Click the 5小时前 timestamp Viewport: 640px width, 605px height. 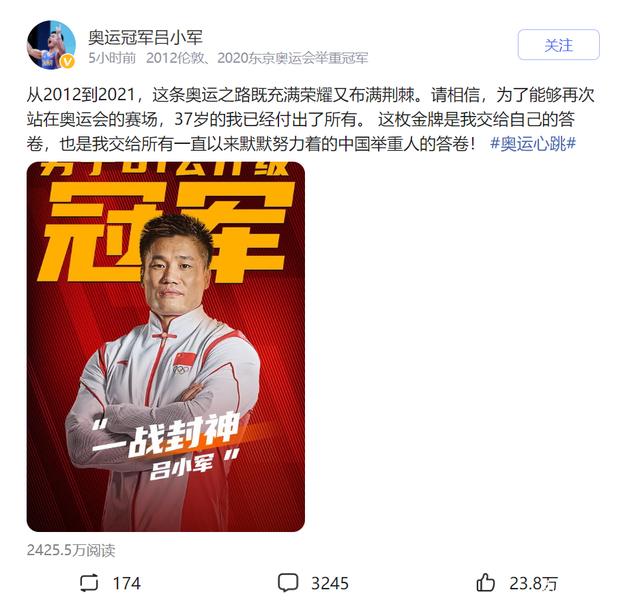(x=112, y=58)
